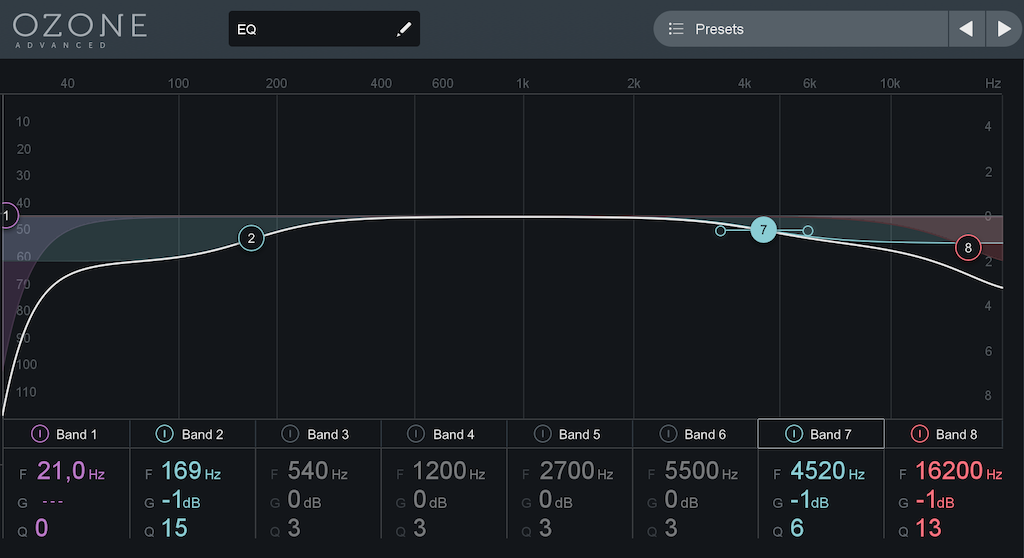Click the right Q handle of node 7
The image size is (1024, 558).
pyautogui.click(x=808, y=231)
